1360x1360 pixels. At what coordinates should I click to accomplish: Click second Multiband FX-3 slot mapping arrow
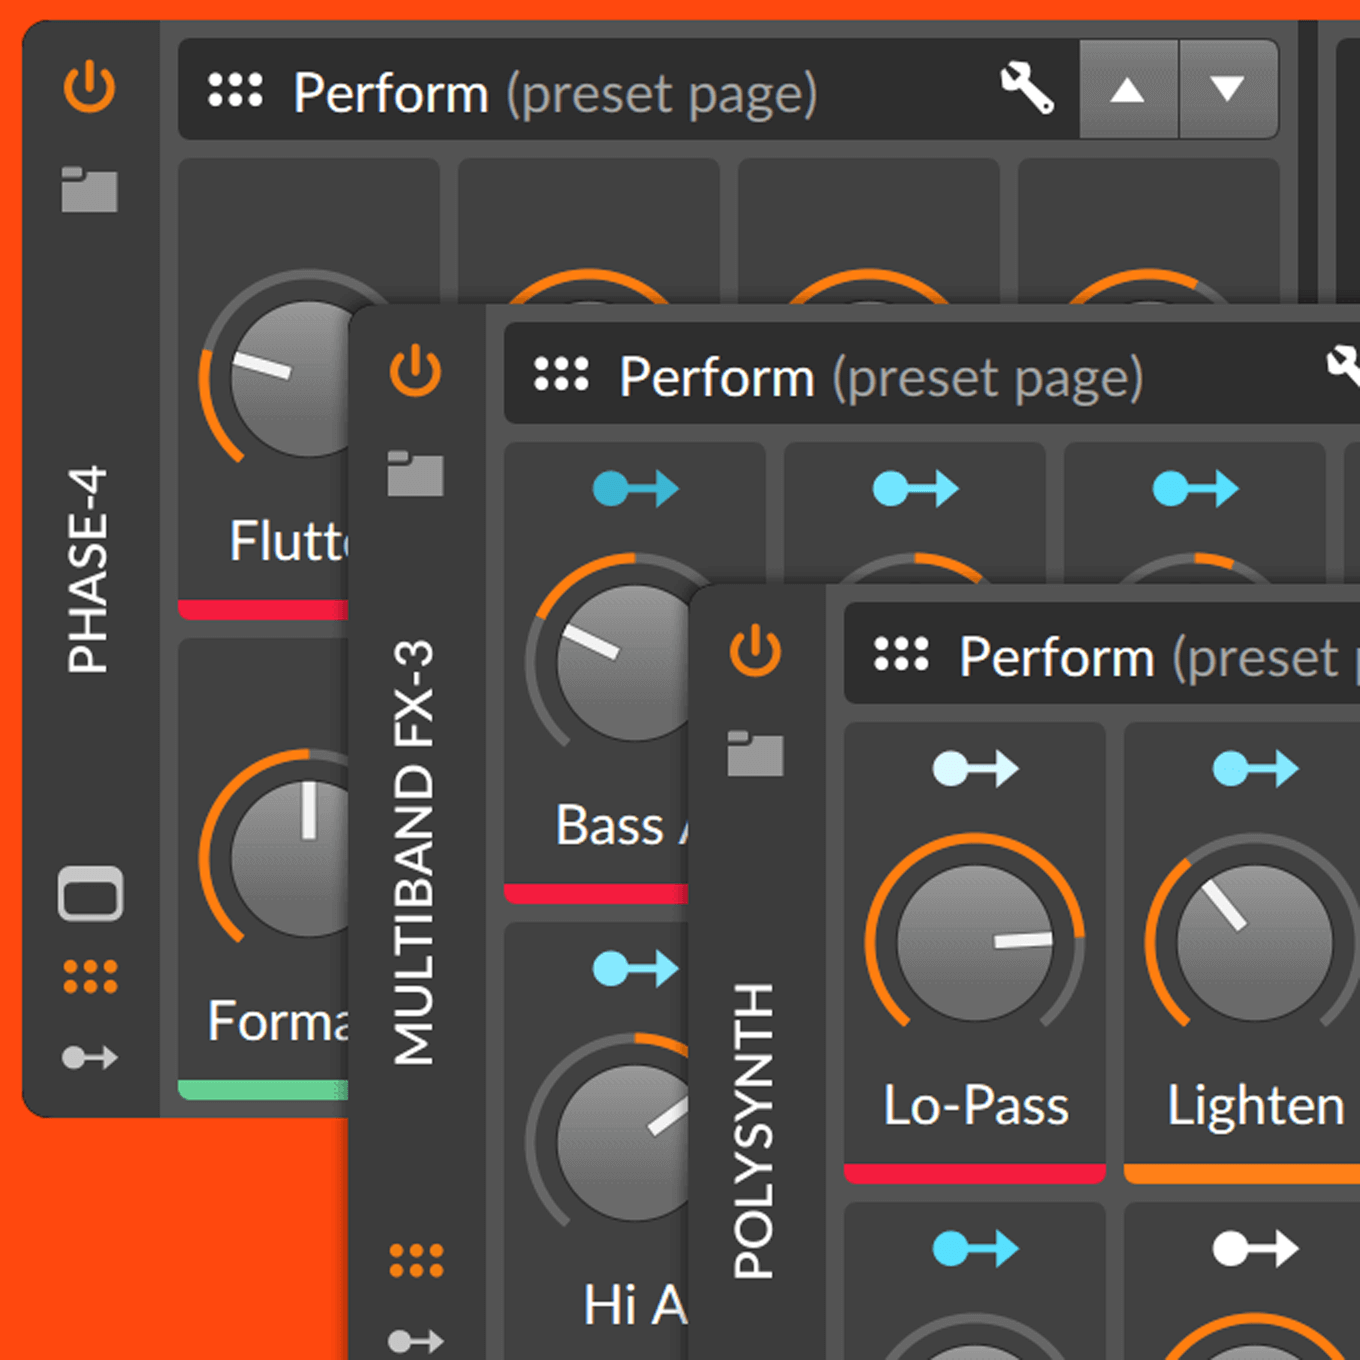[x=916, y=489]
